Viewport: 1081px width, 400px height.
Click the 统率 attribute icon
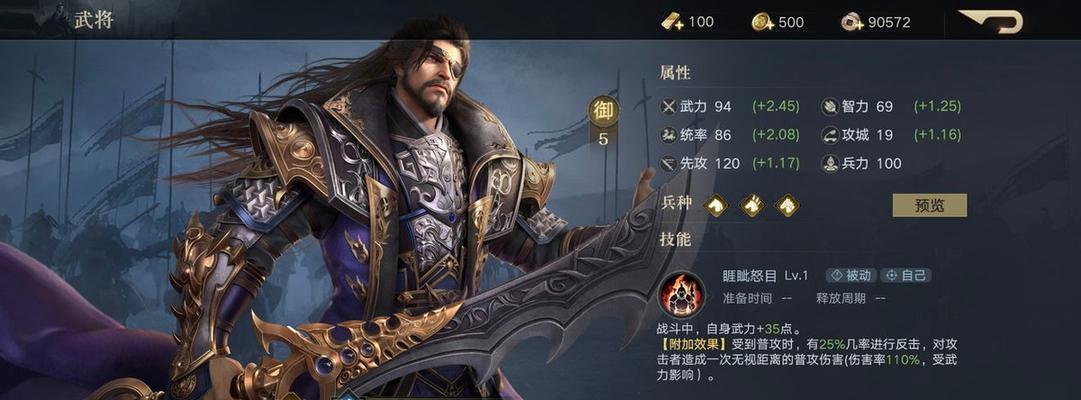click(669, 134)
